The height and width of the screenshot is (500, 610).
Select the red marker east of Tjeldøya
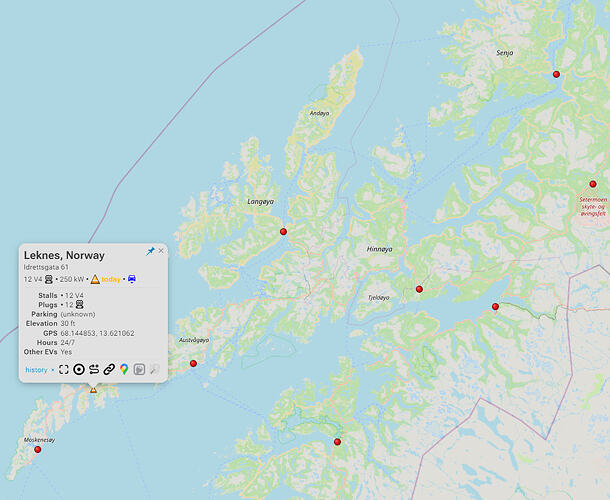tap(419, 289)
